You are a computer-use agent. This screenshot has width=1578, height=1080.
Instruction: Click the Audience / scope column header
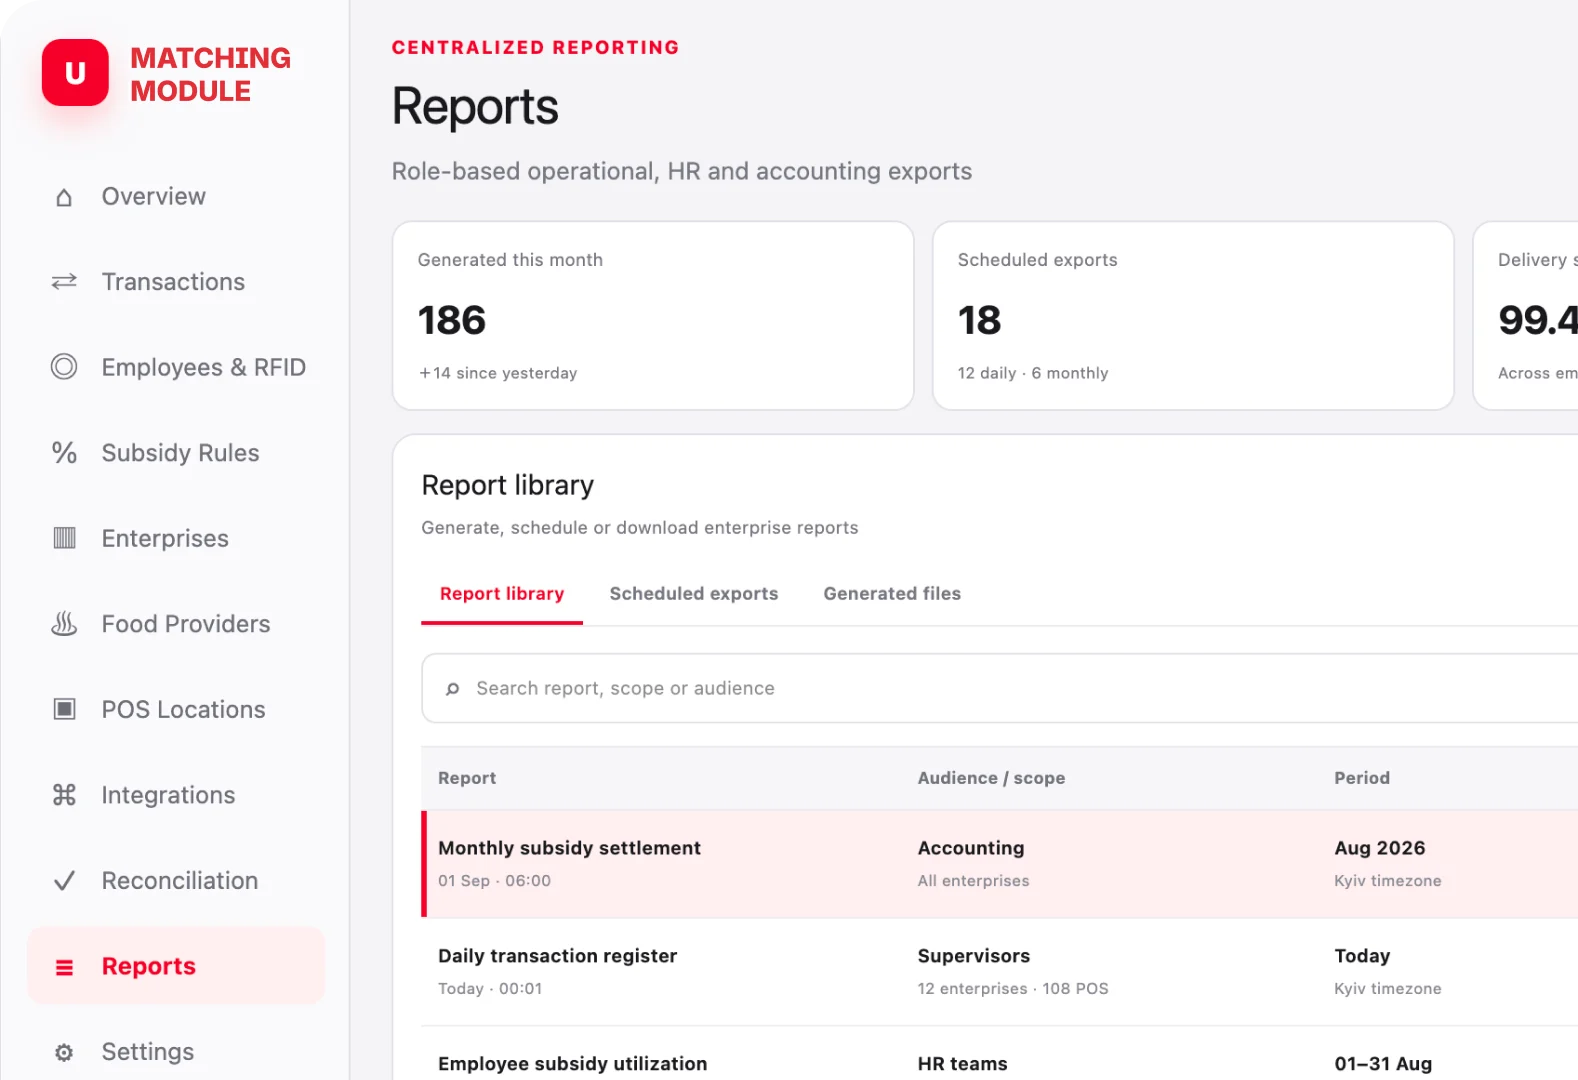[x=991, y=778]
